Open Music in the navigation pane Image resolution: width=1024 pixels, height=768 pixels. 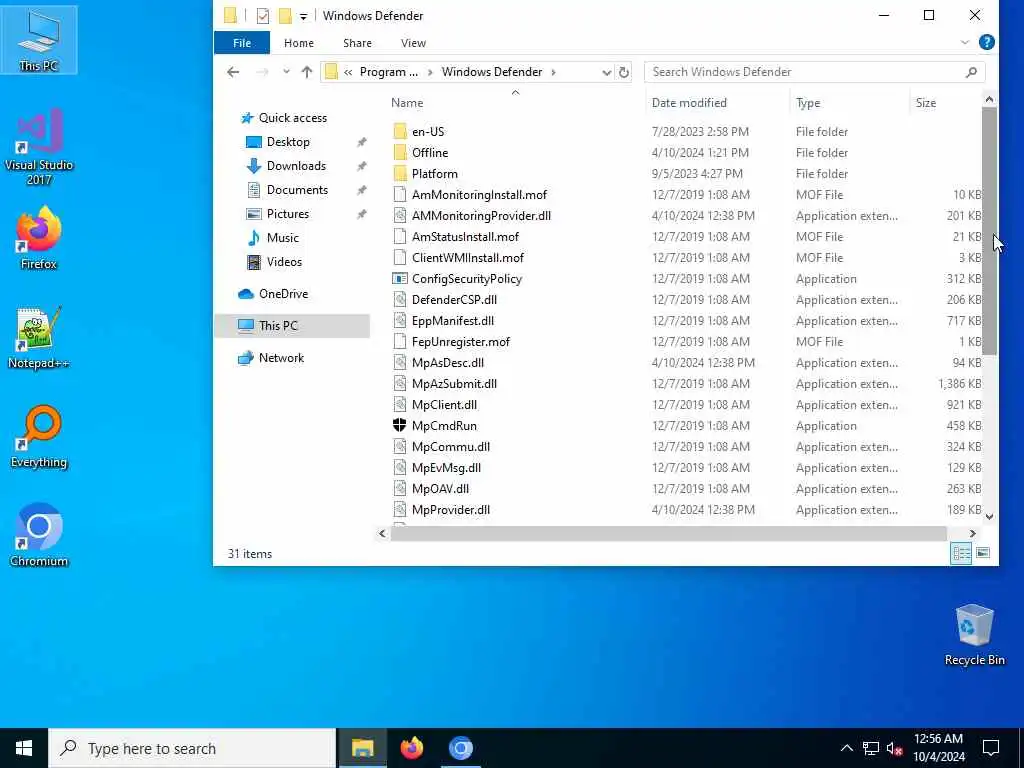282,238
